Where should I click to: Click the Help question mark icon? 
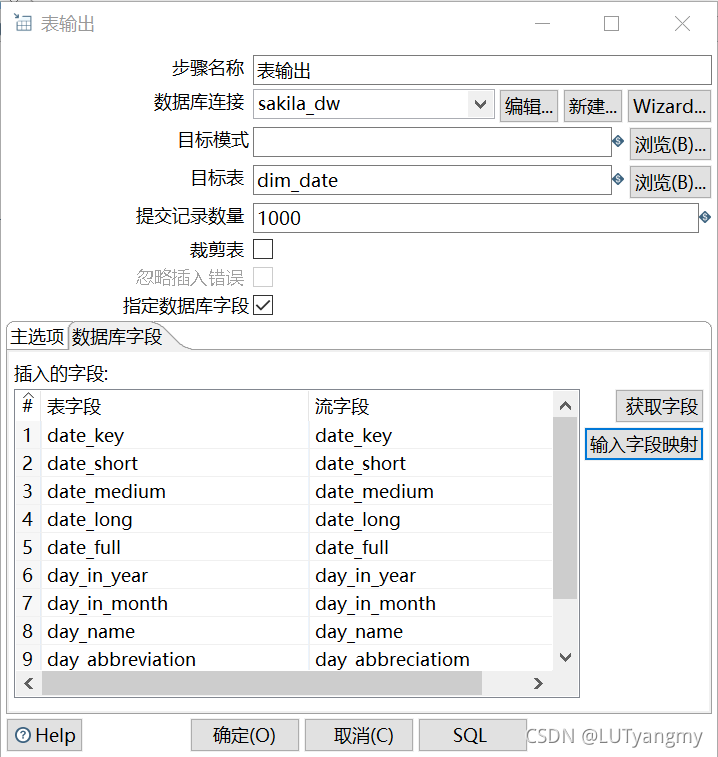point(23,735)
